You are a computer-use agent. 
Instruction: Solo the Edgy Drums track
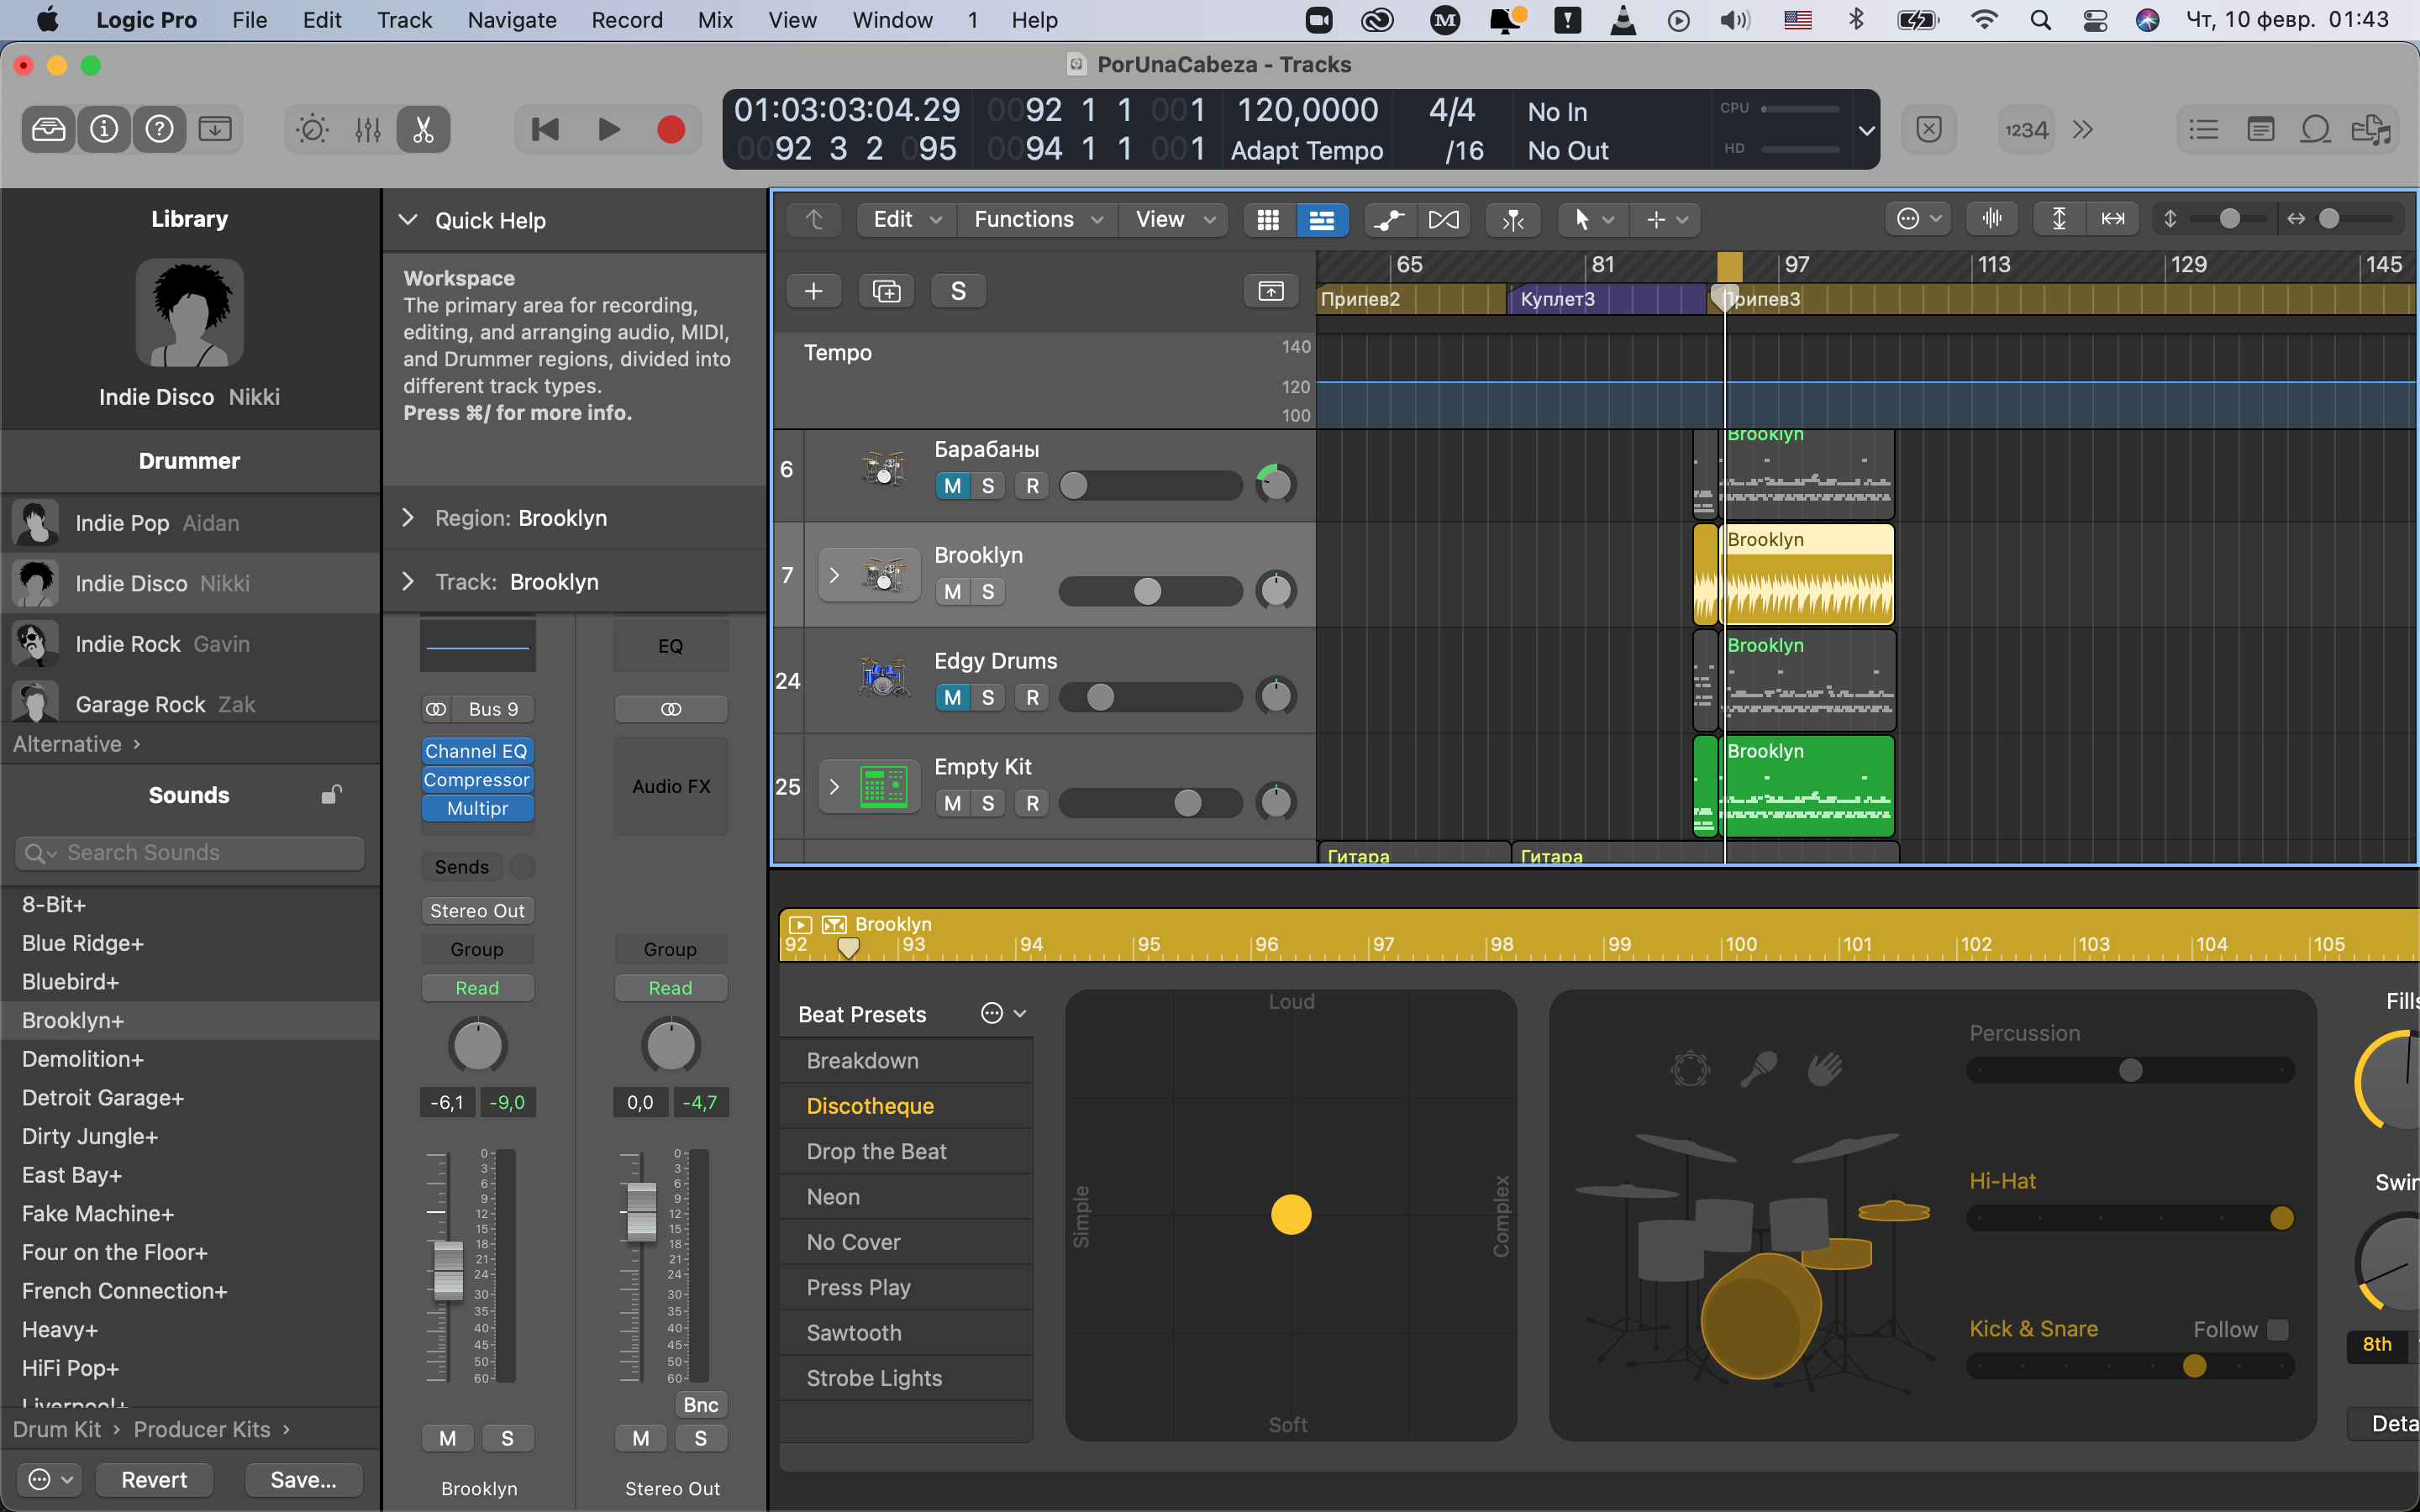tap(988, 697)
